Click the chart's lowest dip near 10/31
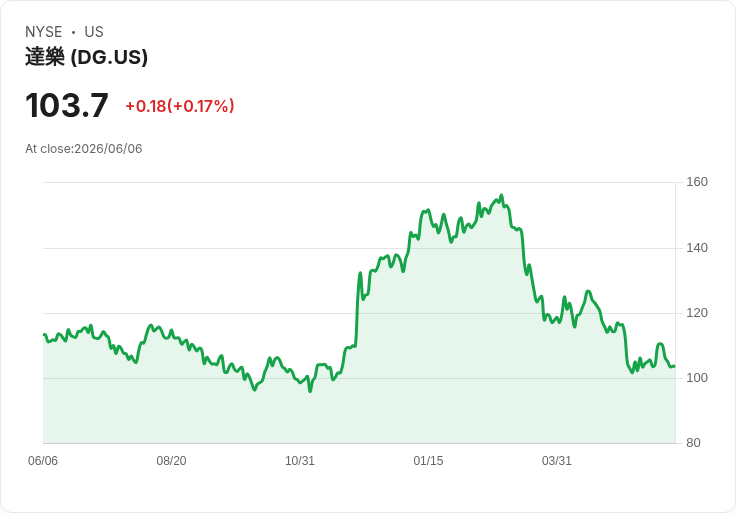The height and width of the screenshot is (513, 736). pyautogui.click(x=310, y=391)
